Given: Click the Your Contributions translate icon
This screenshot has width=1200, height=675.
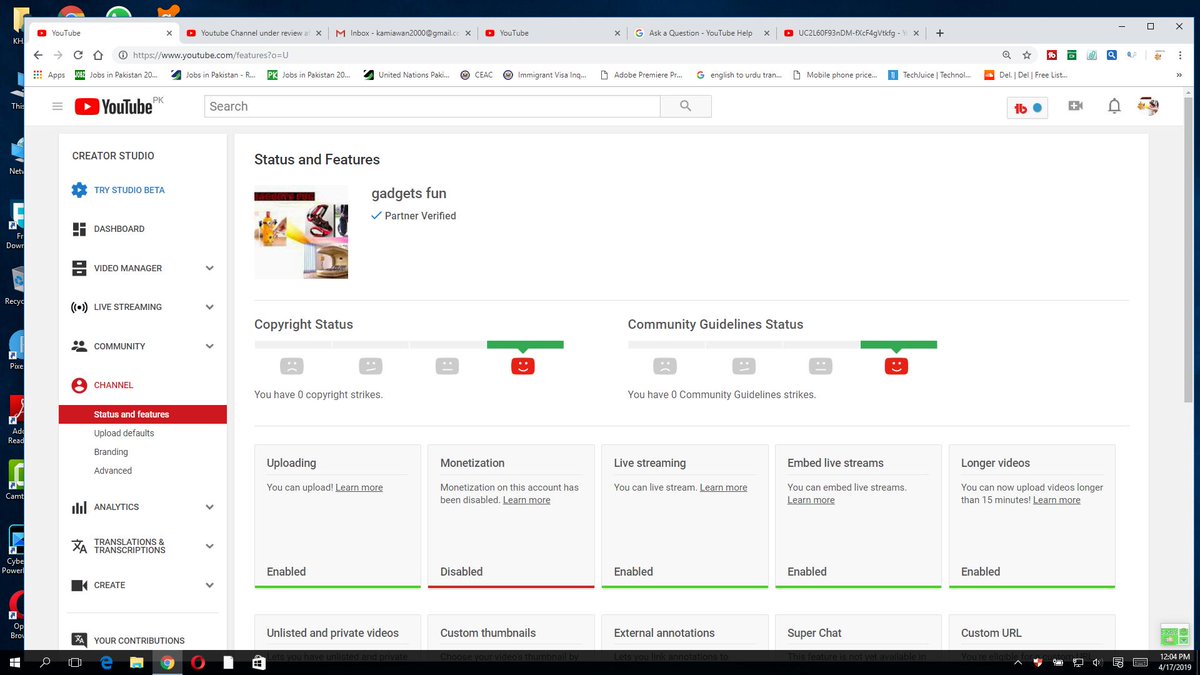Looking at the screenshot, I should (x=79, y=640).
